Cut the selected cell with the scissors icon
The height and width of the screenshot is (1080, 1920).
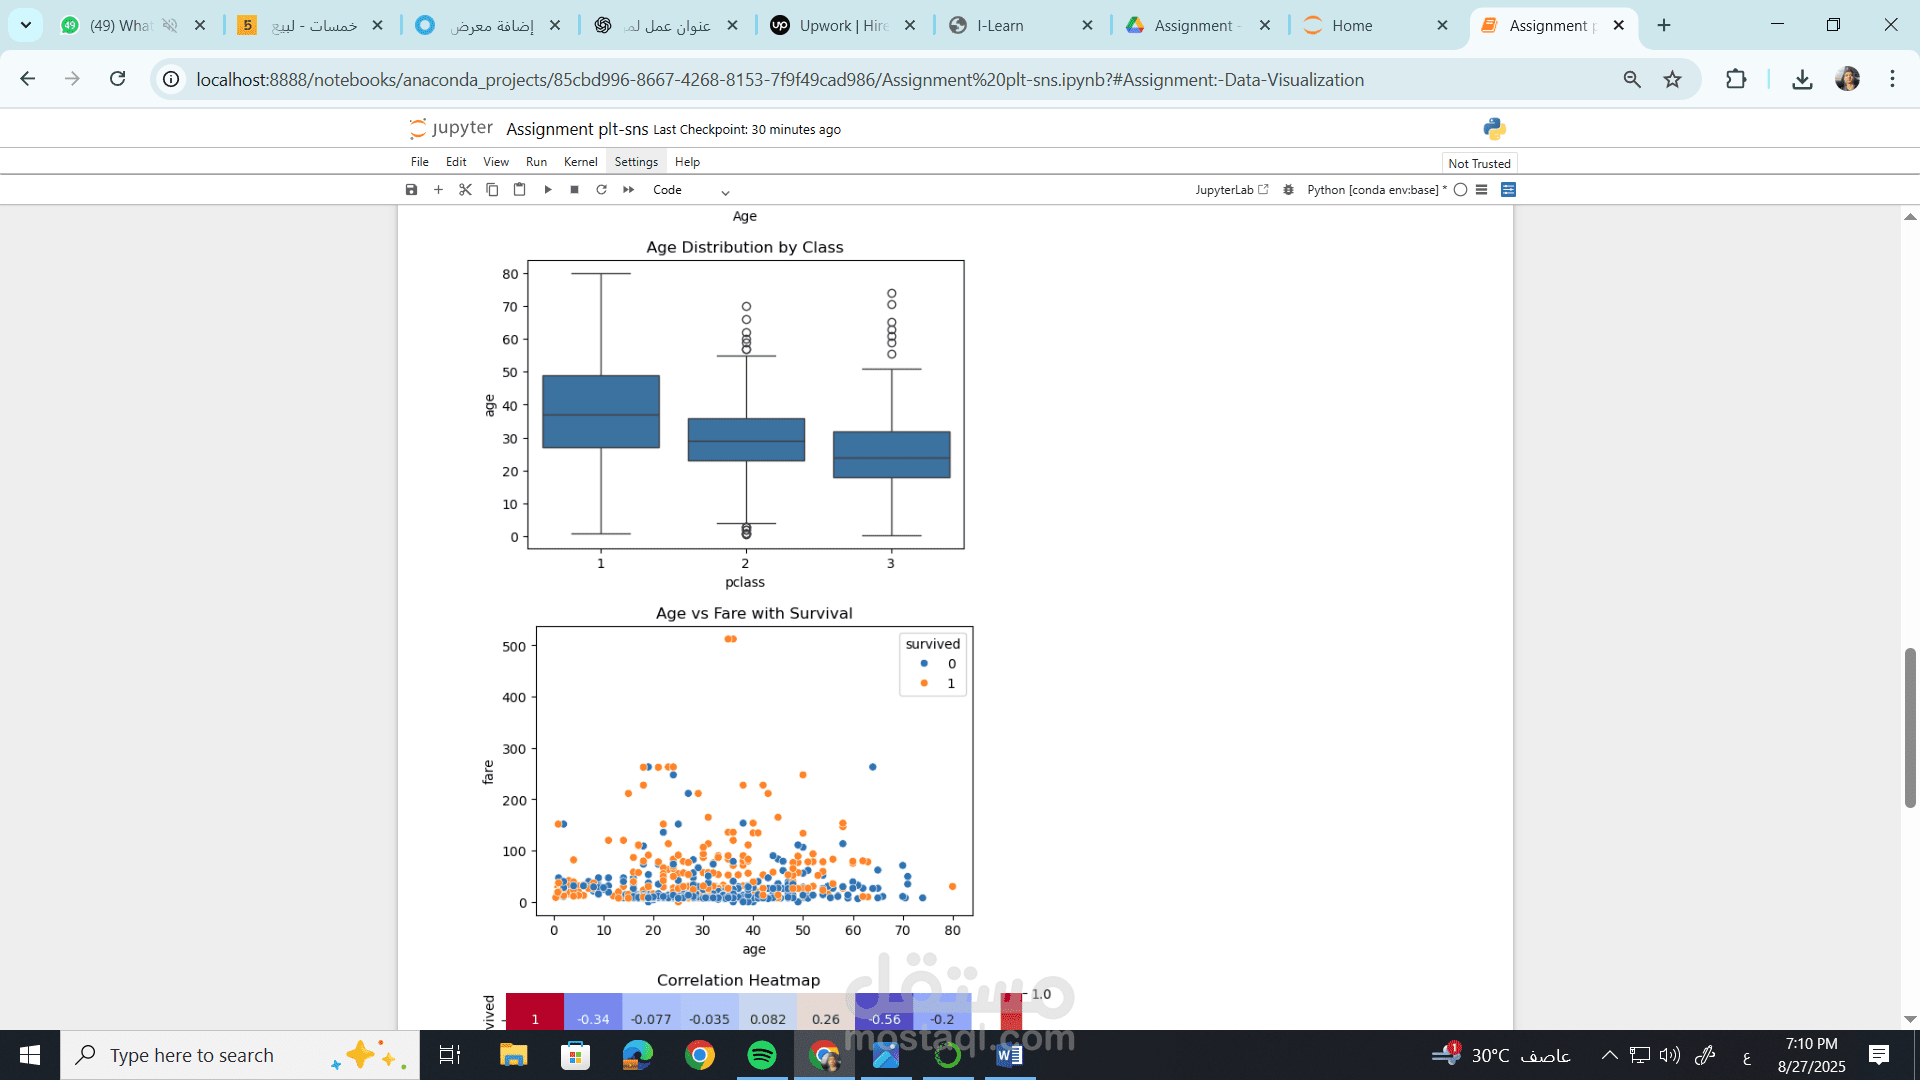(465, 190)
